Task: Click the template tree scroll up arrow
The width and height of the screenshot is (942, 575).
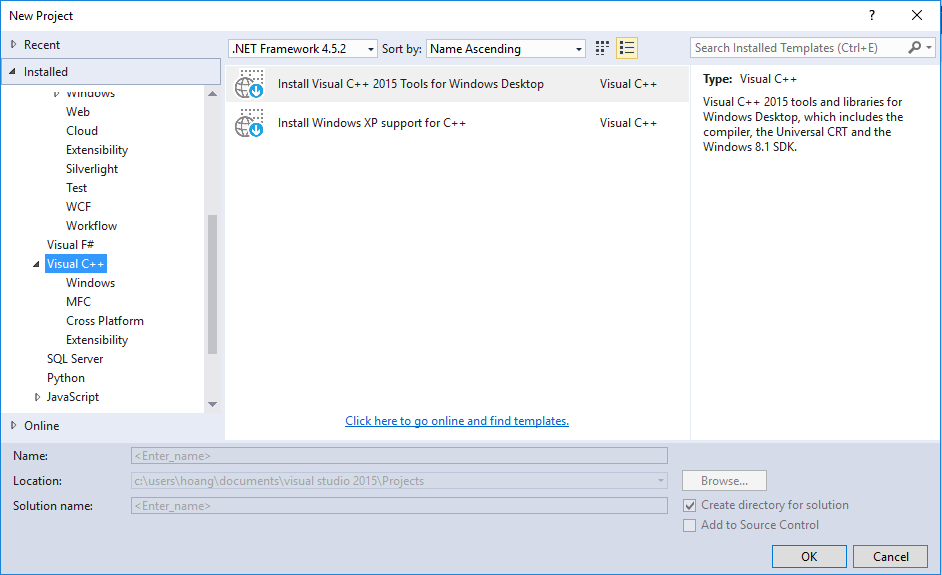Action: click(212, 94)
